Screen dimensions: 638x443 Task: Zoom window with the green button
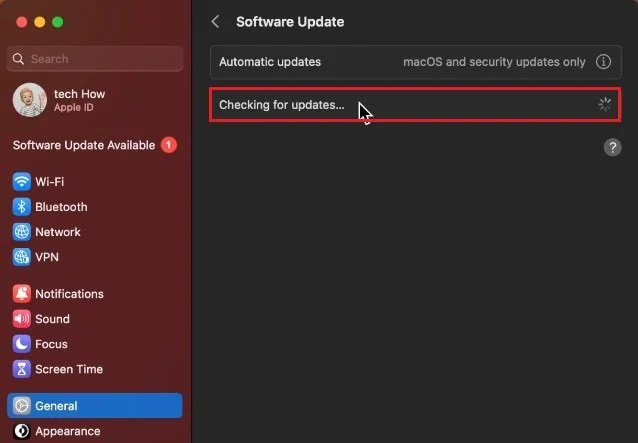(58, 22)
